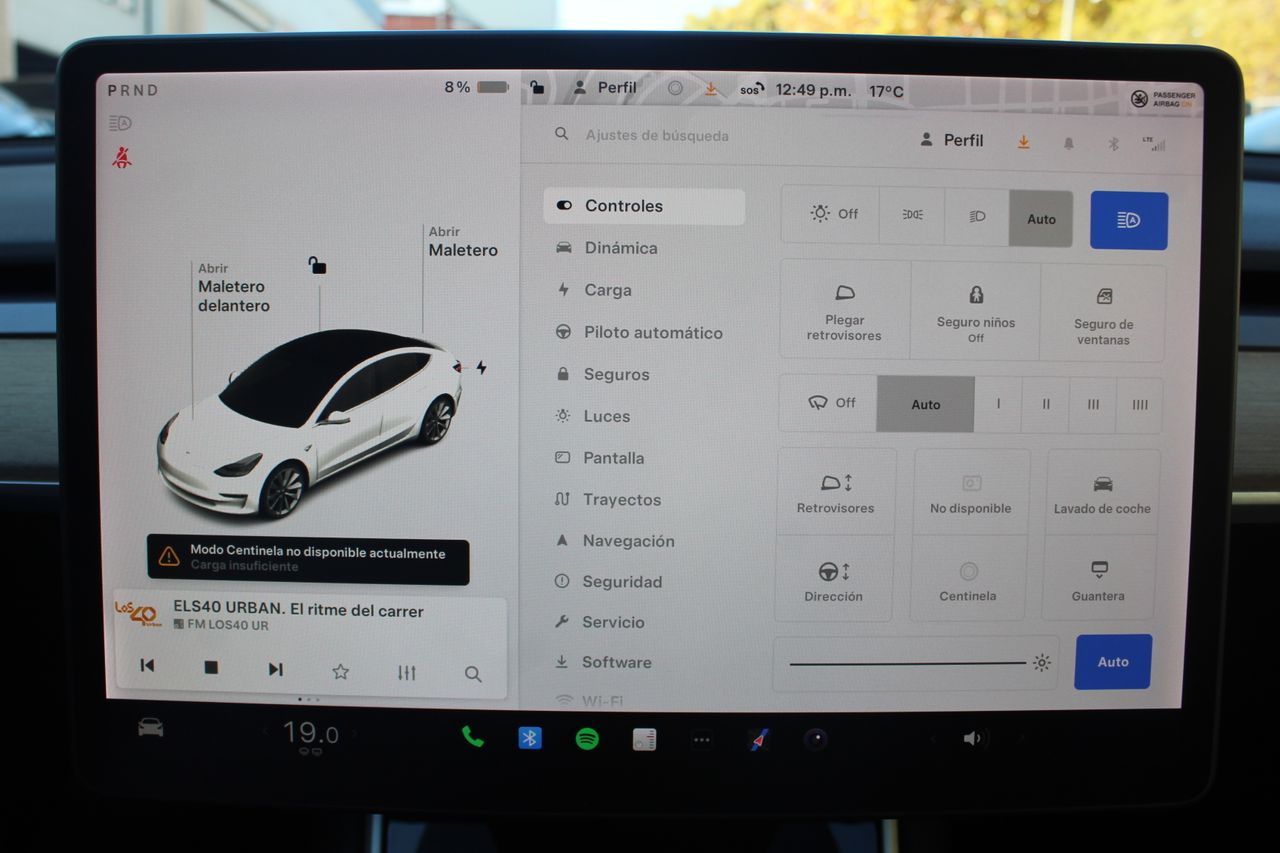Tap the unlock padlock above the car
The image size is (1280, 853).
317,265
